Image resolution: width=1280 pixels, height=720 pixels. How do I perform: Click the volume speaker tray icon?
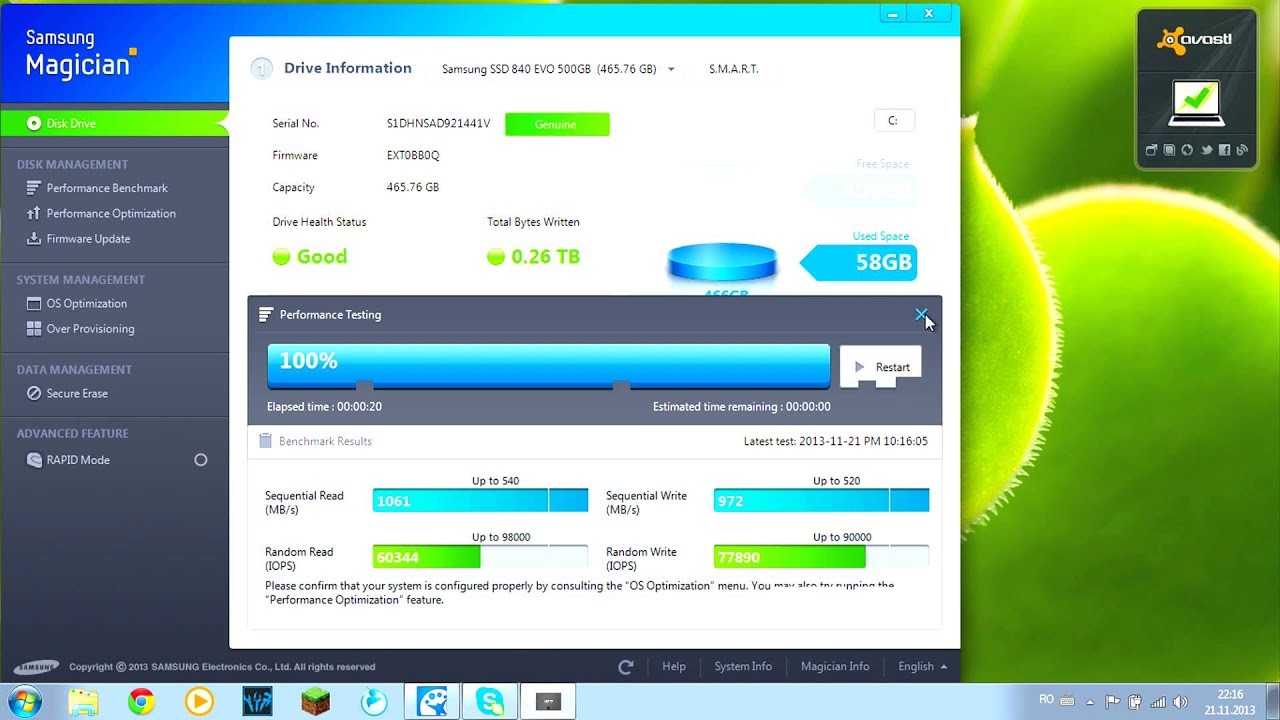coord(1180,702)
